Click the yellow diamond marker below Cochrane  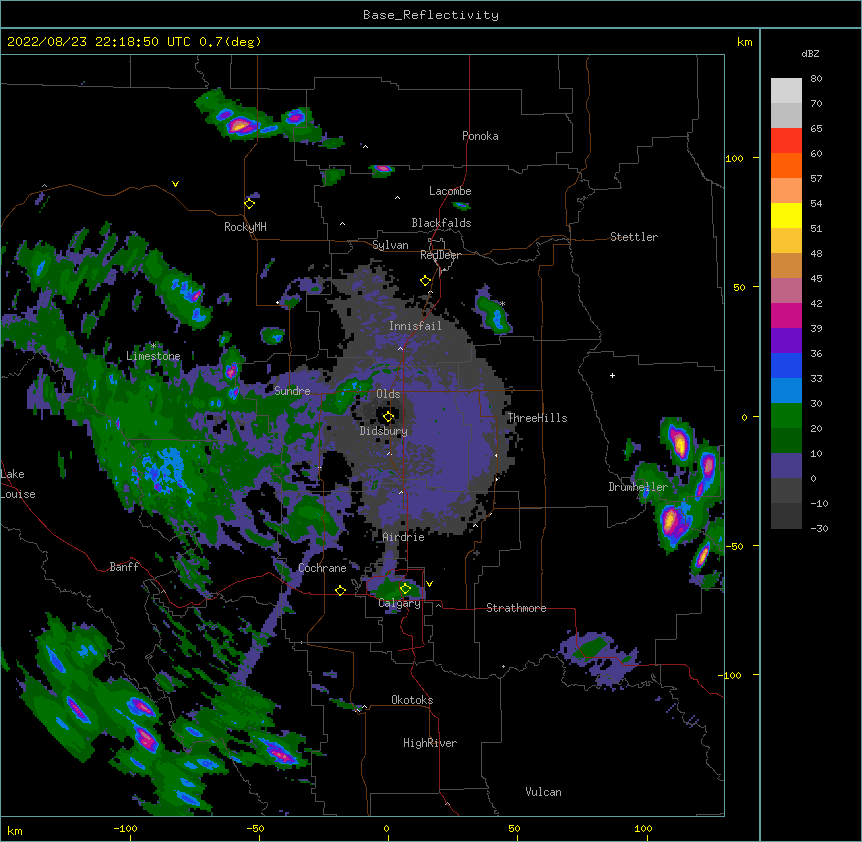340,590
